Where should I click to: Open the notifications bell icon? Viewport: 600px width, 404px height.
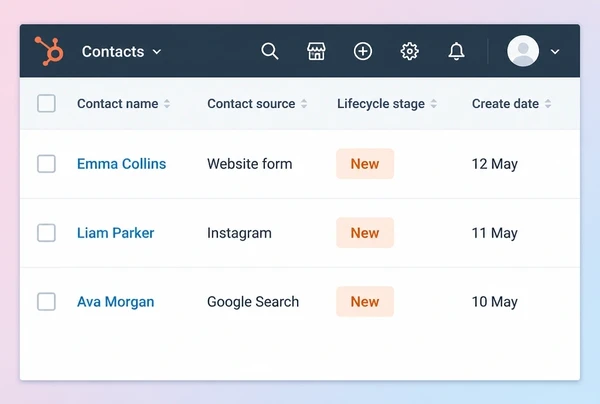tap(457, 51)
